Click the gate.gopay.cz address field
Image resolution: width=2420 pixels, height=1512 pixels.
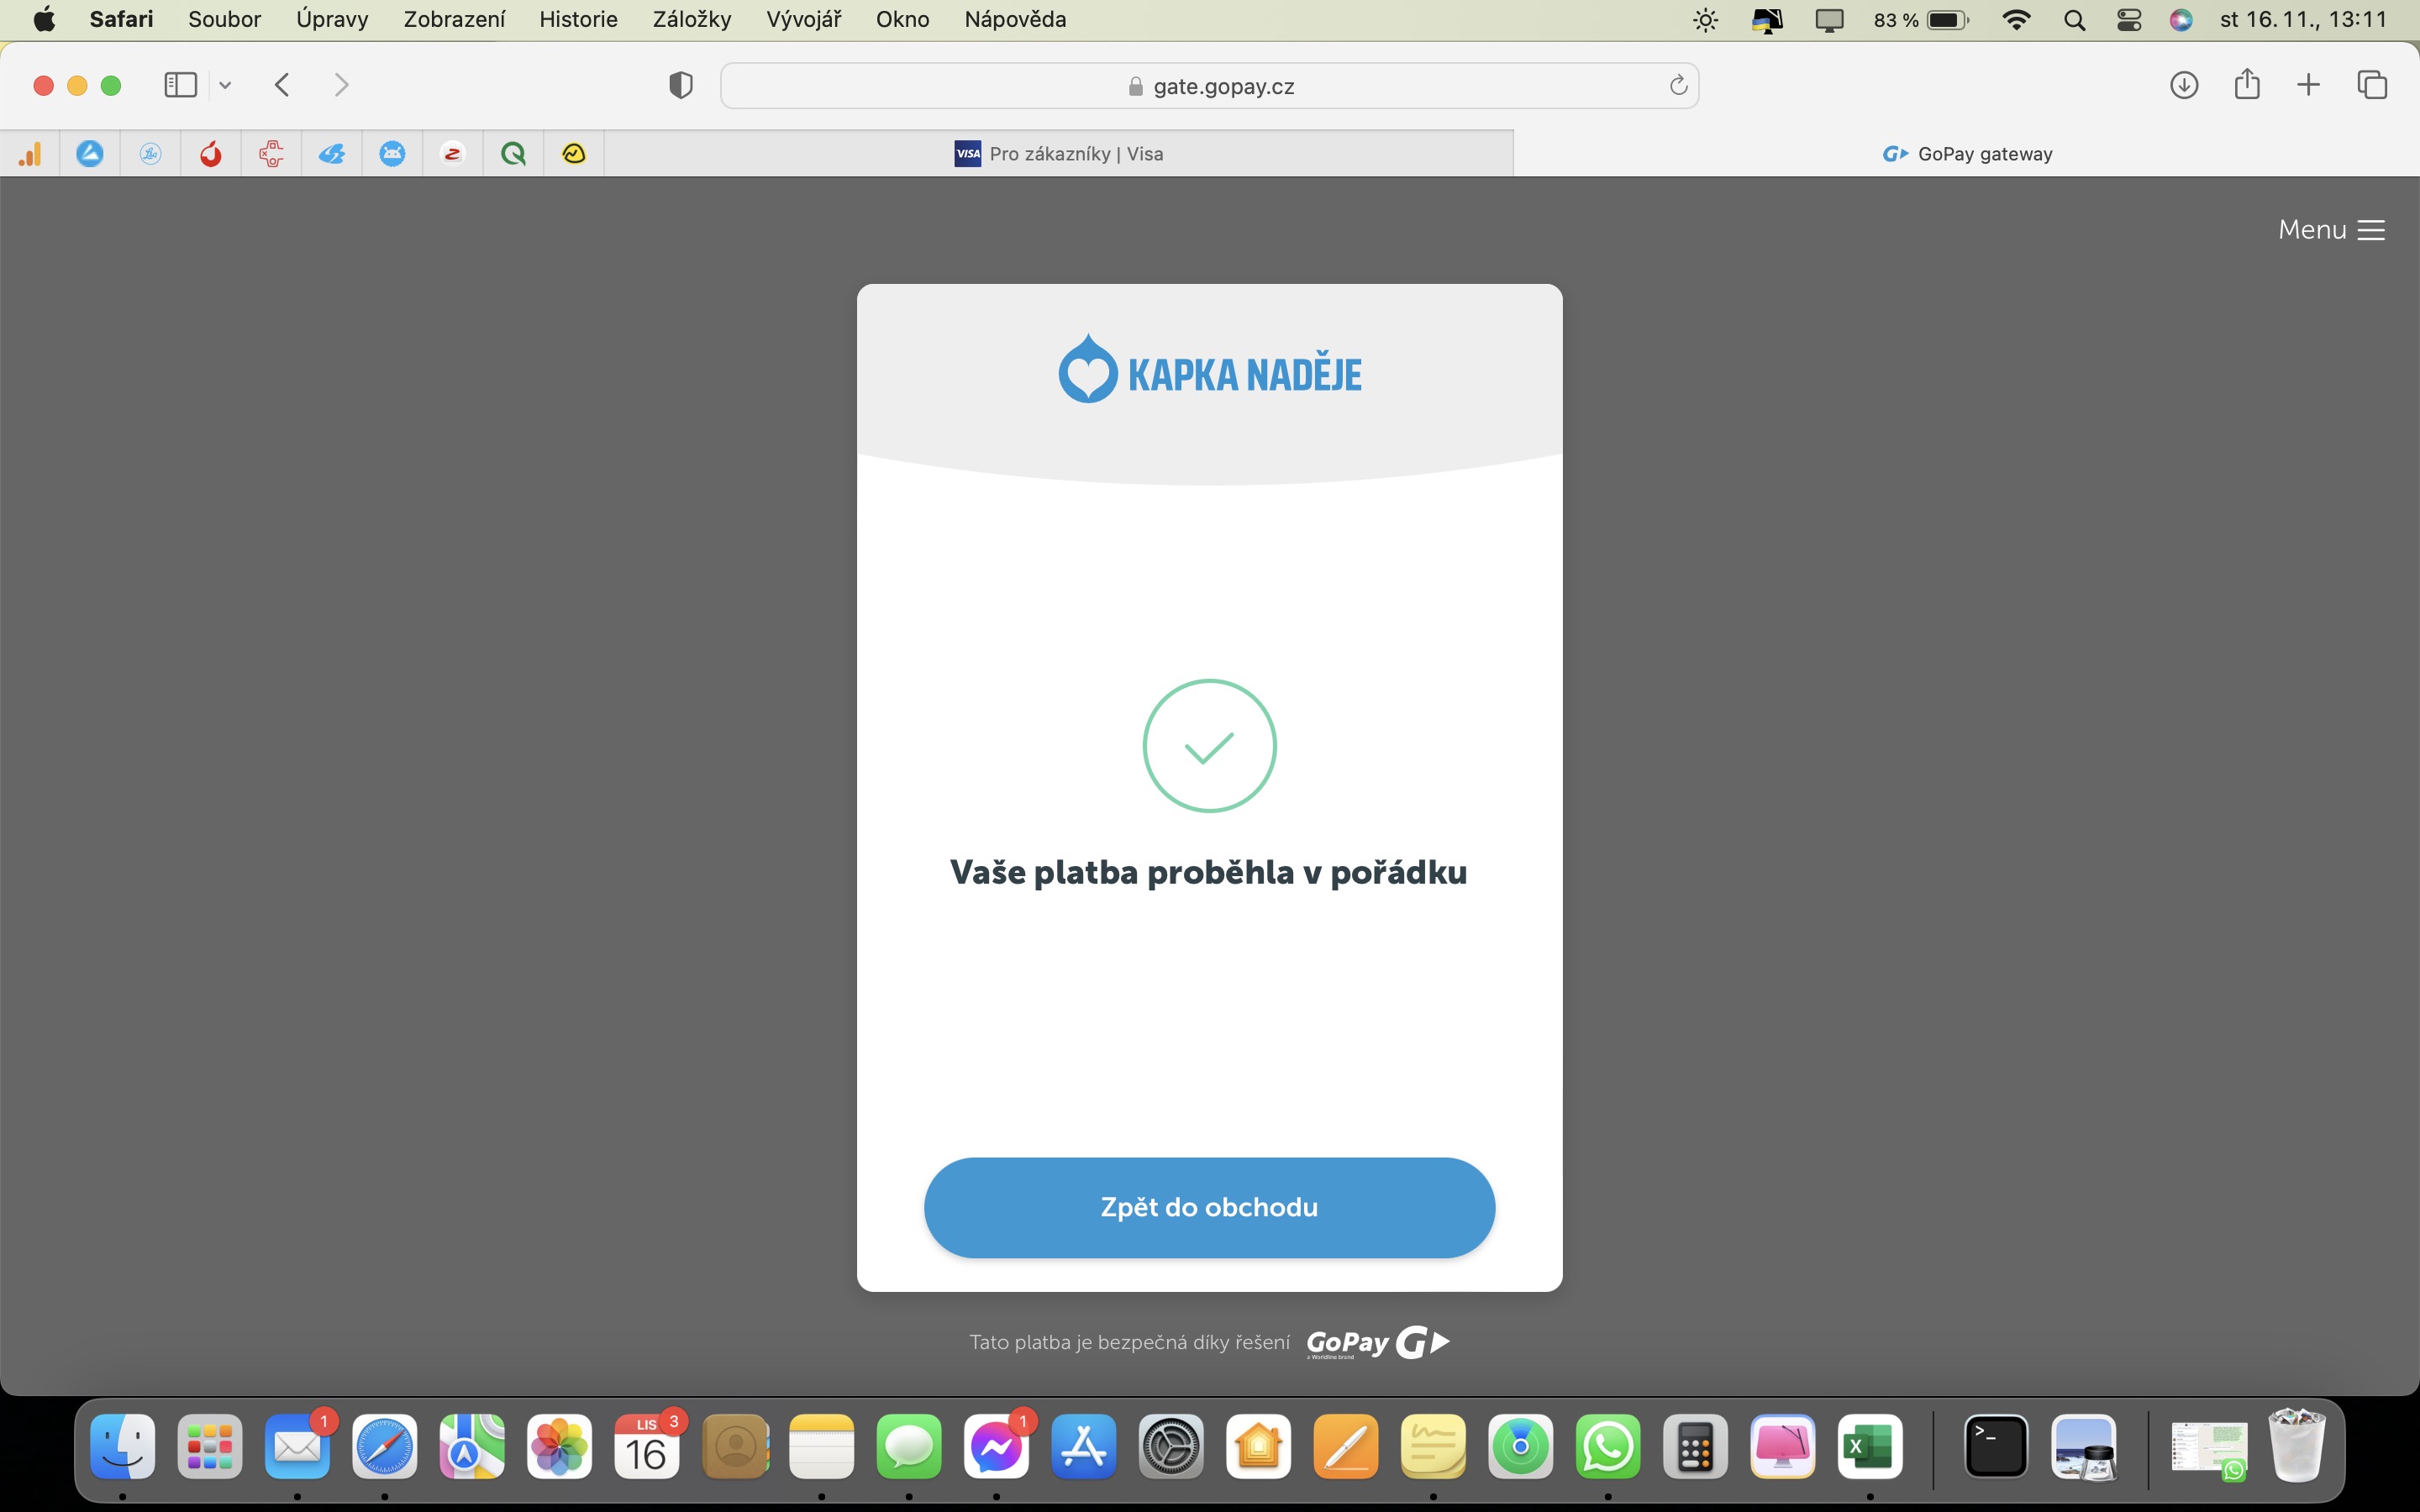(1208, 86)
